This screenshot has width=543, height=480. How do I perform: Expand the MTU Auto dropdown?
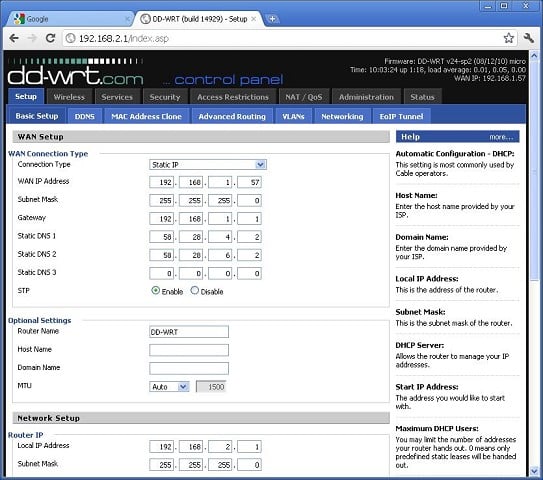click(x=169, y=386)
